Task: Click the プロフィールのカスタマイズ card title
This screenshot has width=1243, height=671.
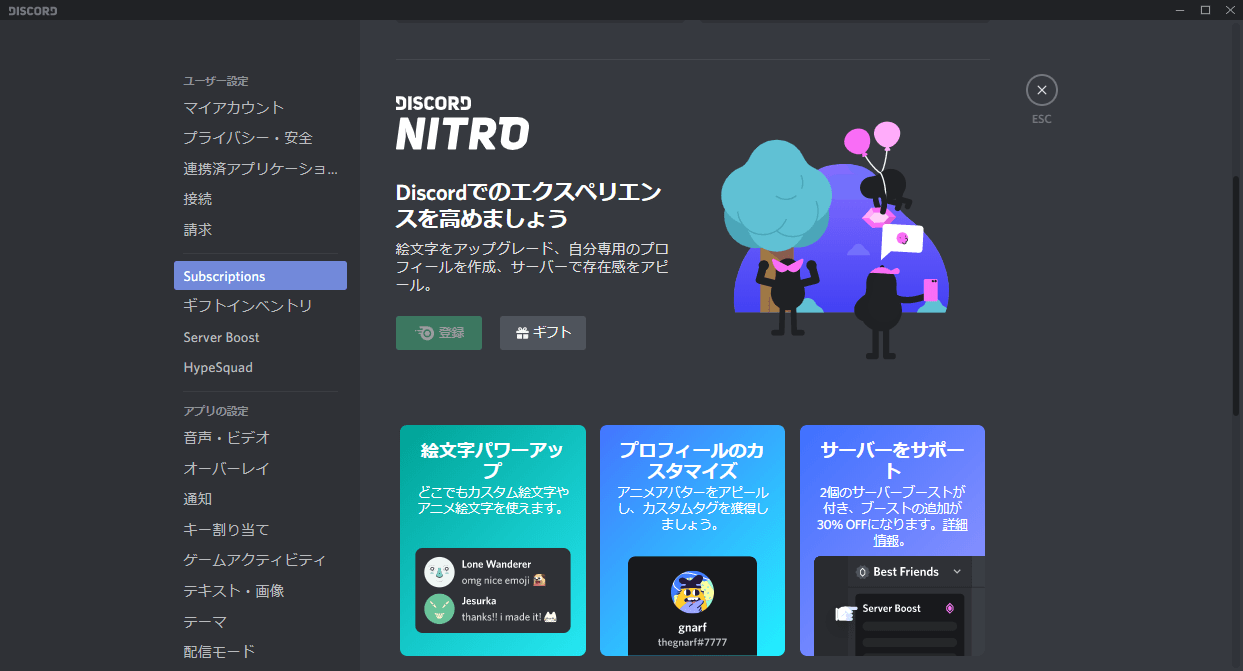Action: [x=692, y=460]
